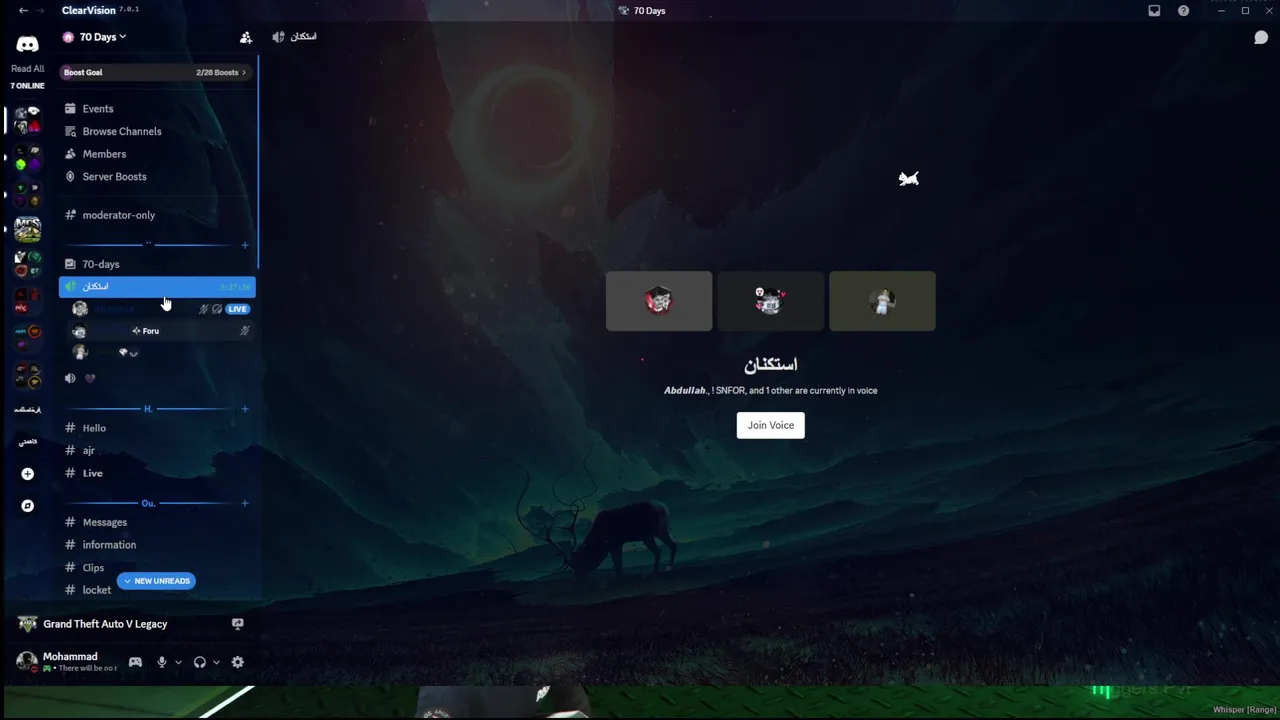
Task: Select the middle voice participant tile
Action: click(770, 301)
